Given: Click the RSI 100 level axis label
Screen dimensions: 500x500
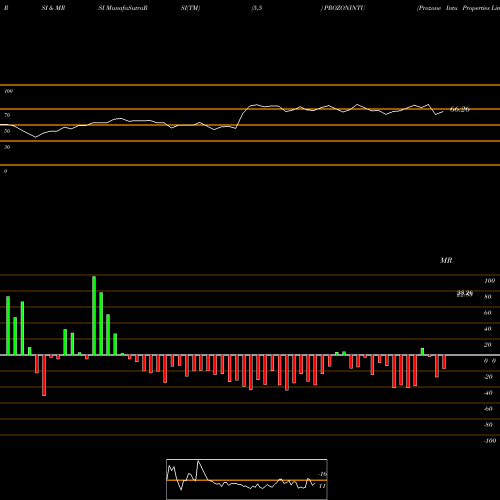Looking at the screenshot, I should point(8,91).
